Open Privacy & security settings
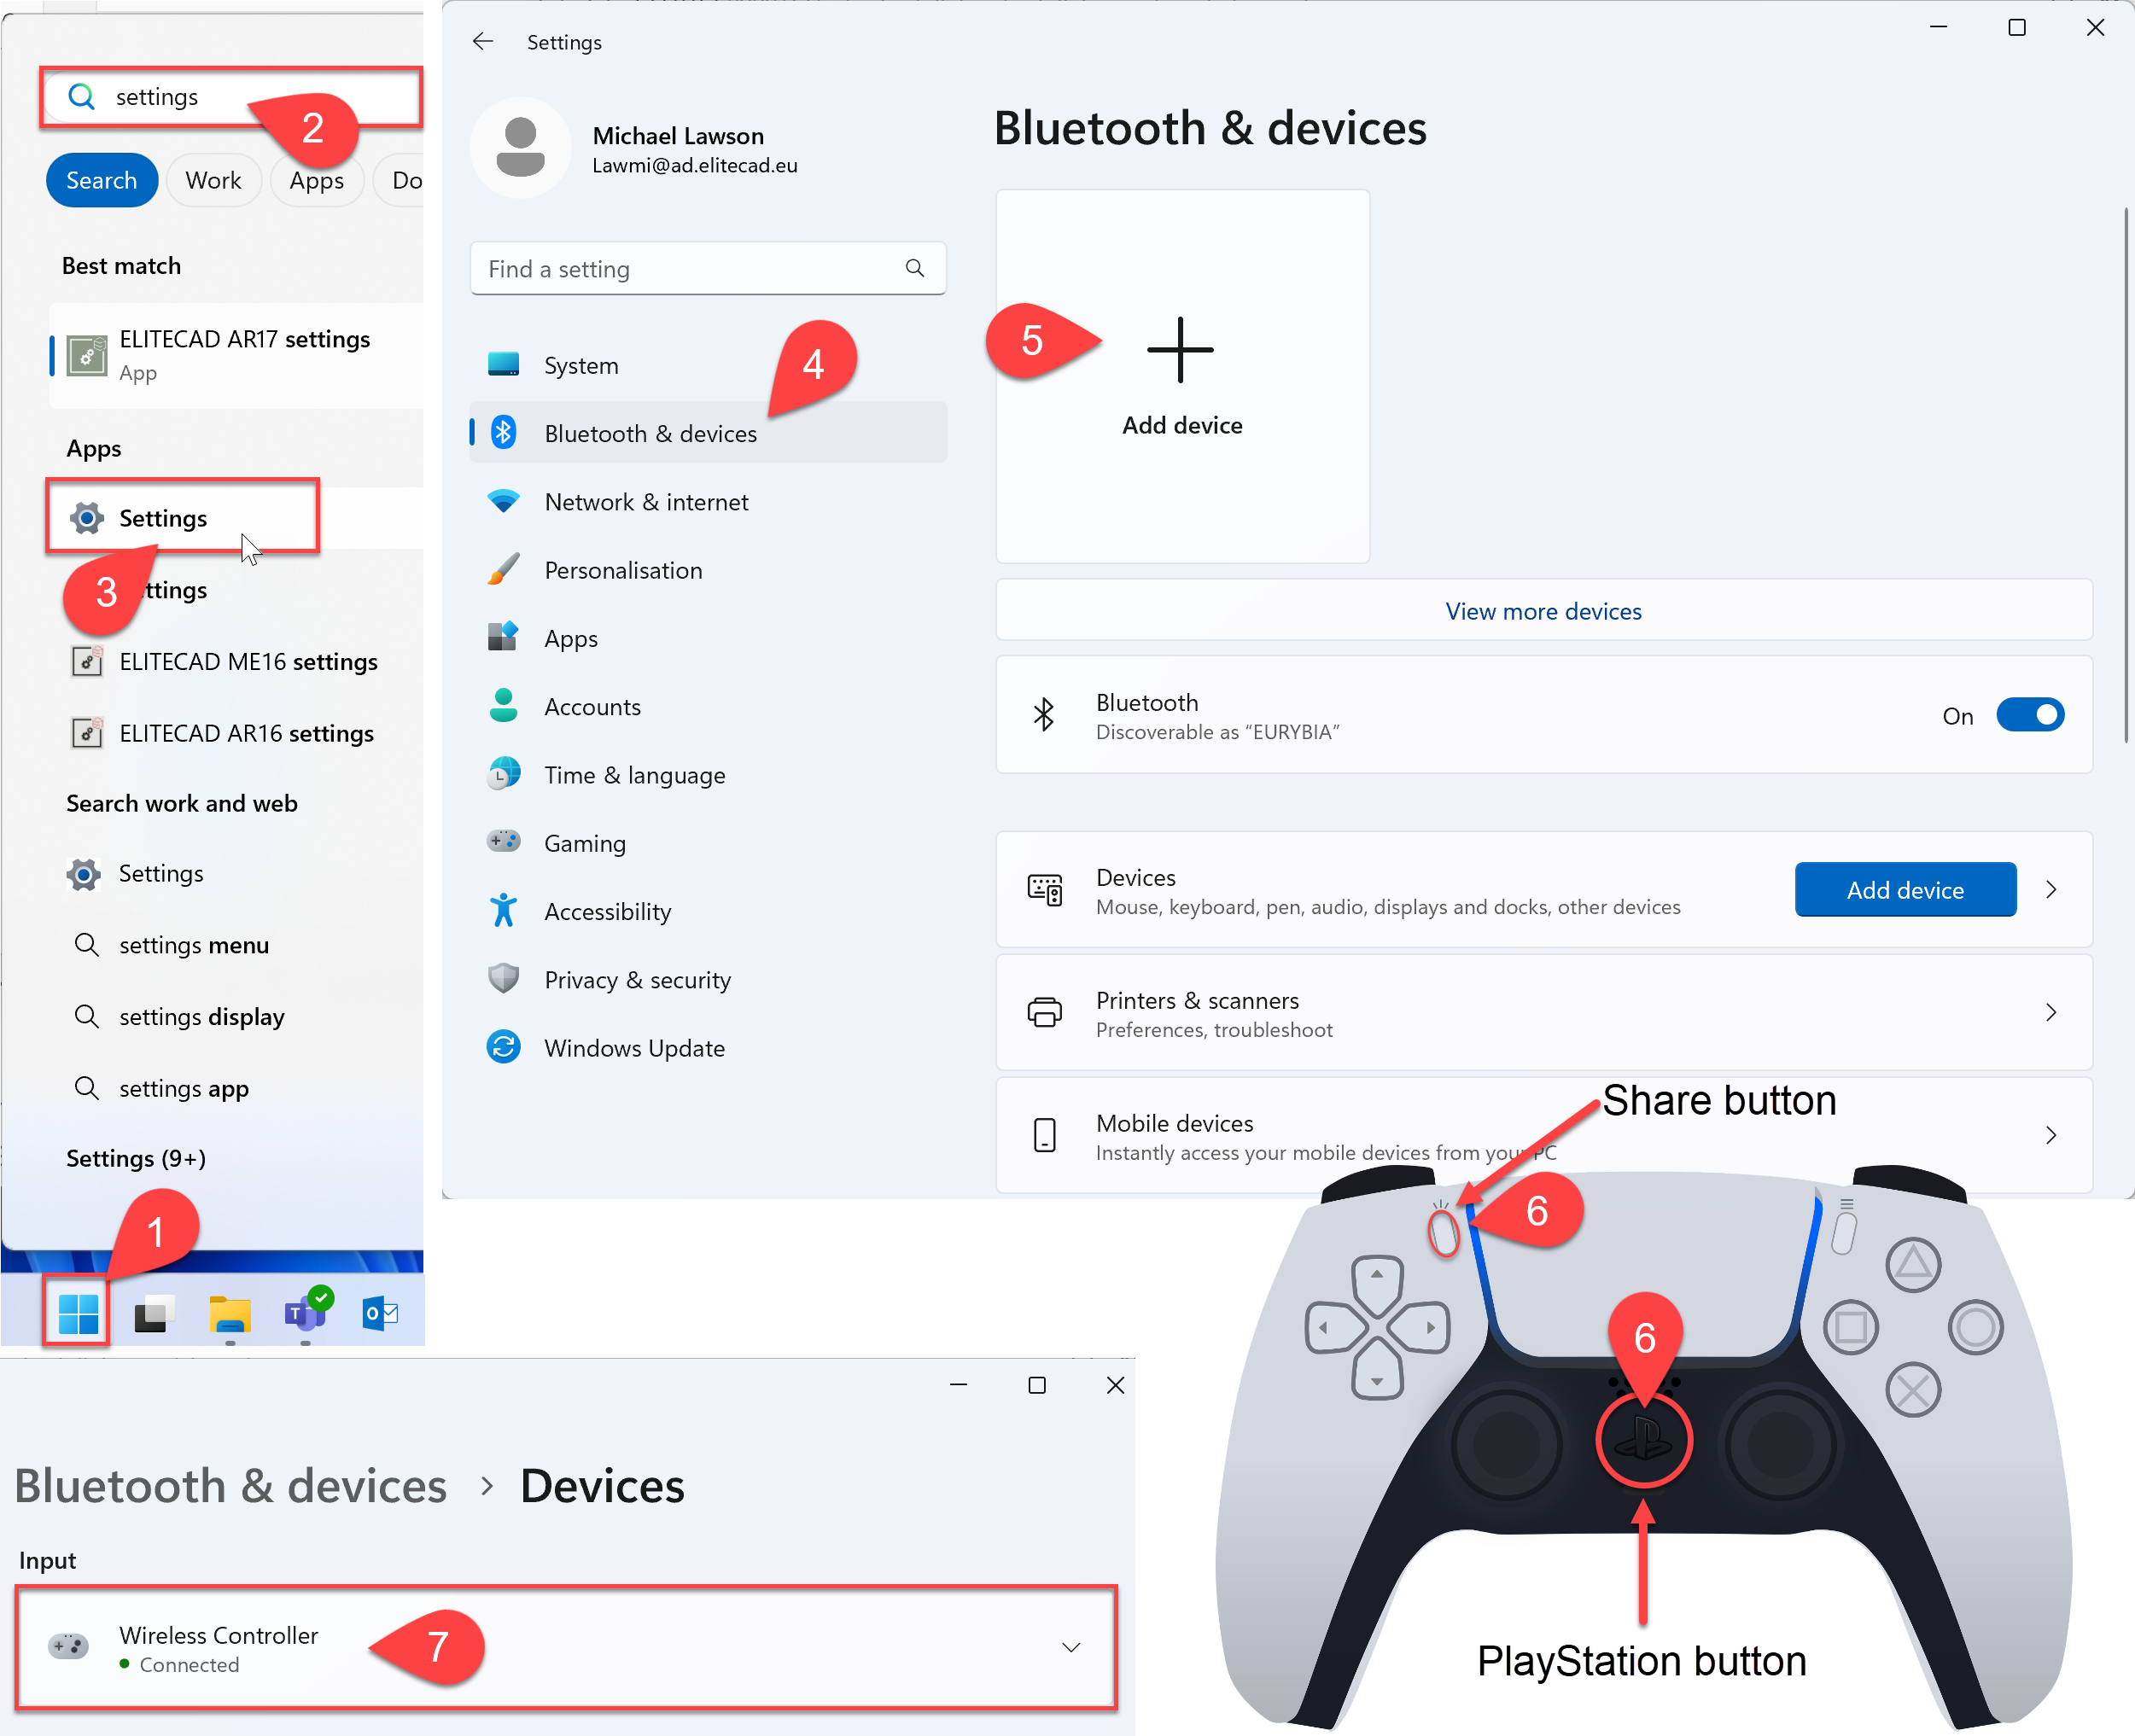The image size is (2135, 1736). click(637, 979)
